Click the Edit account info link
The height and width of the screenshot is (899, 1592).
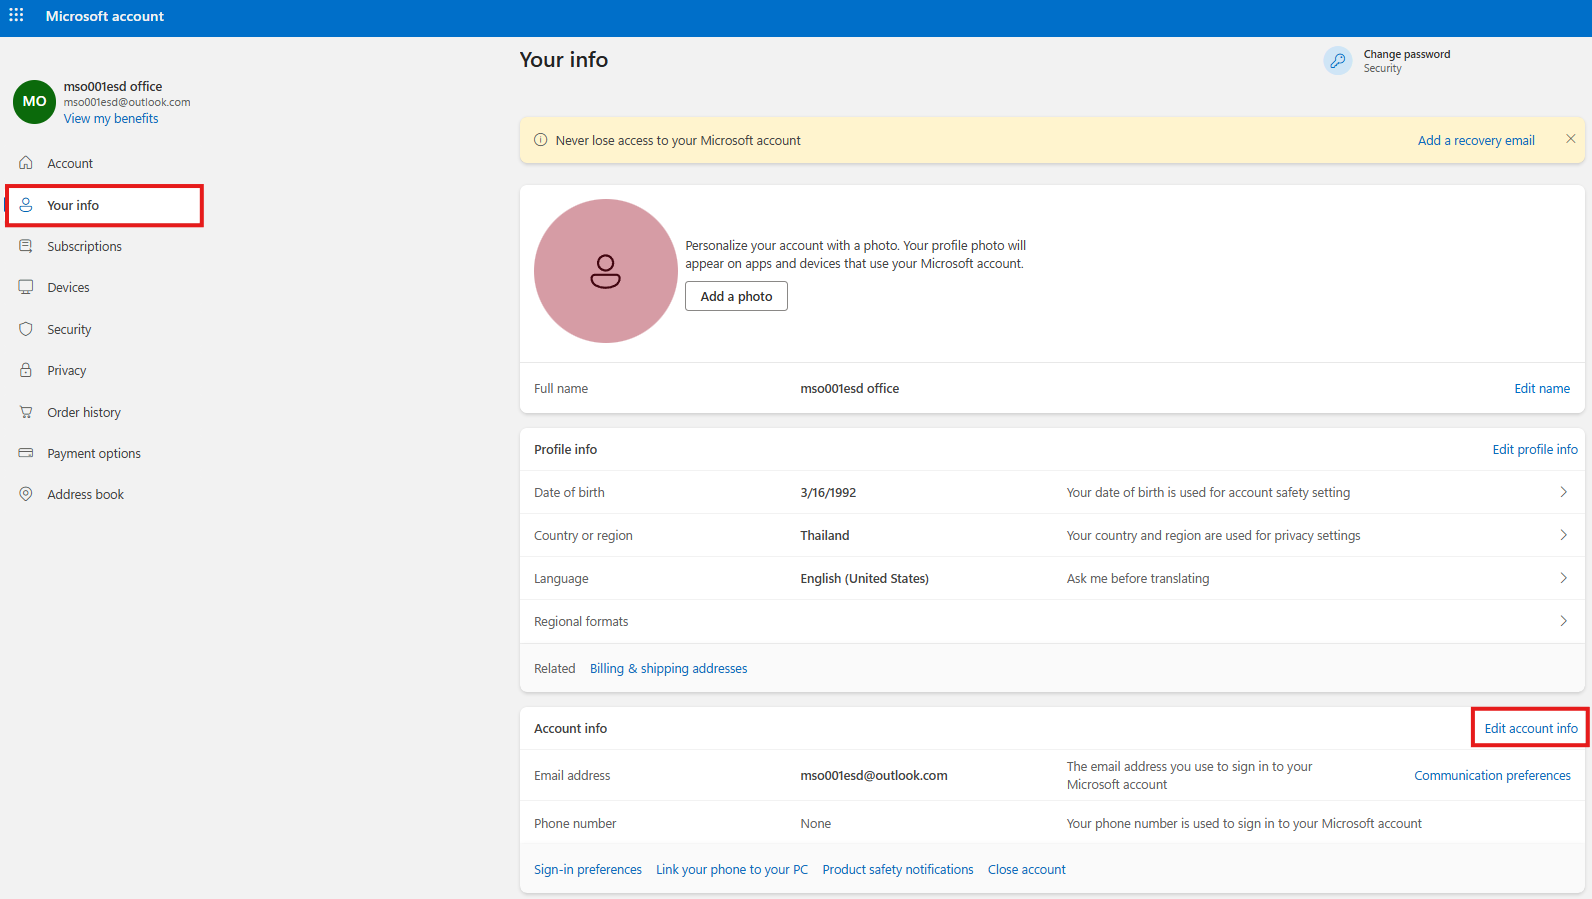tap(1530, 728)
